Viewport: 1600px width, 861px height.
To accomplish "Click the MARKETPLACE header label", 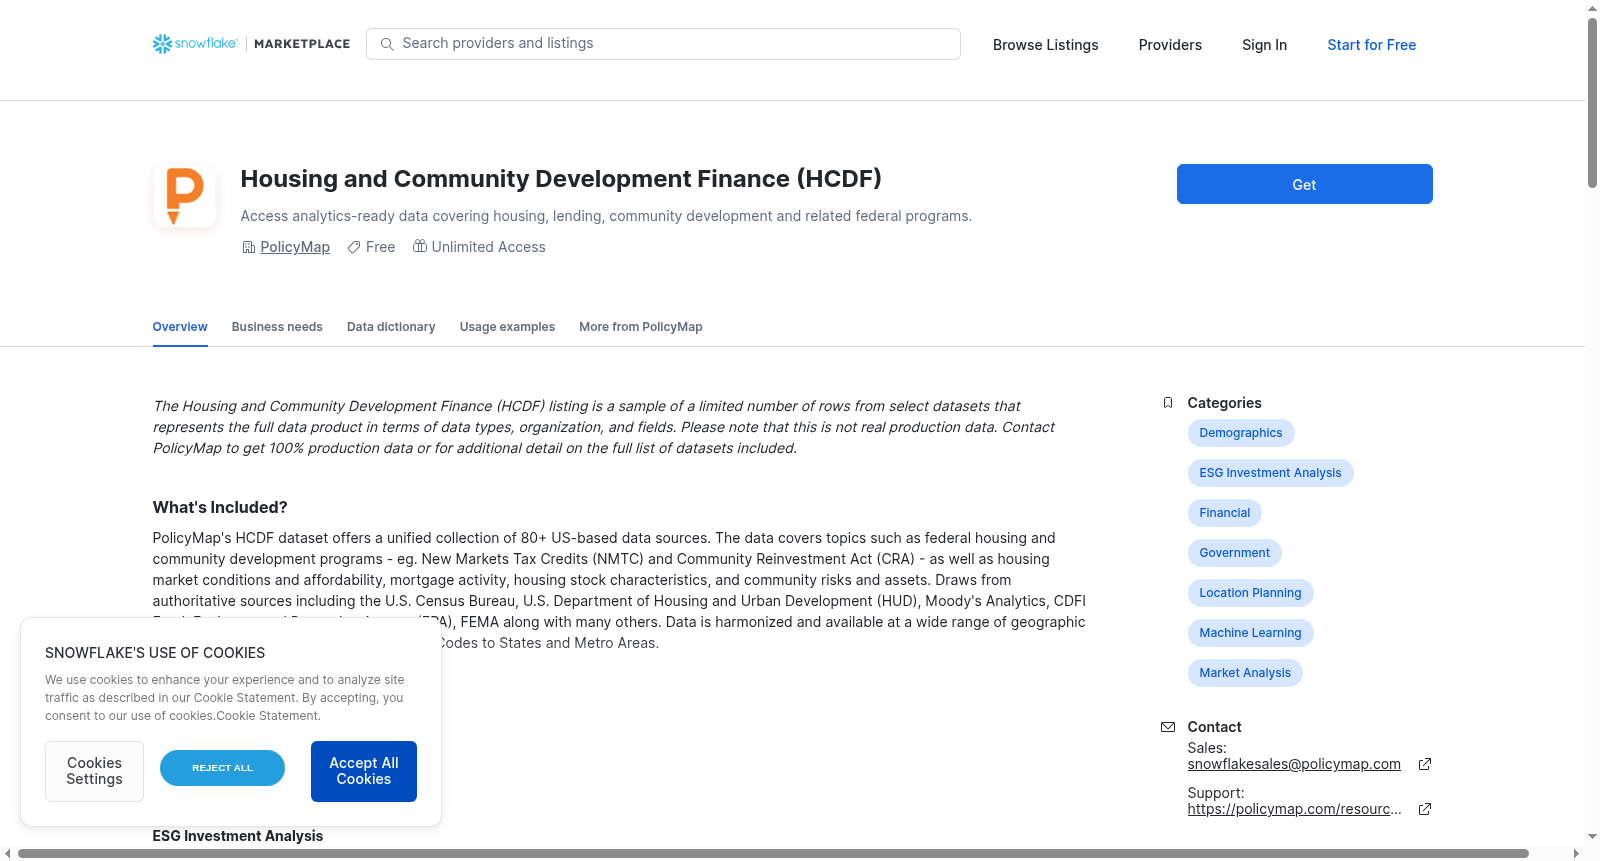I will click(x=302, y=44).
